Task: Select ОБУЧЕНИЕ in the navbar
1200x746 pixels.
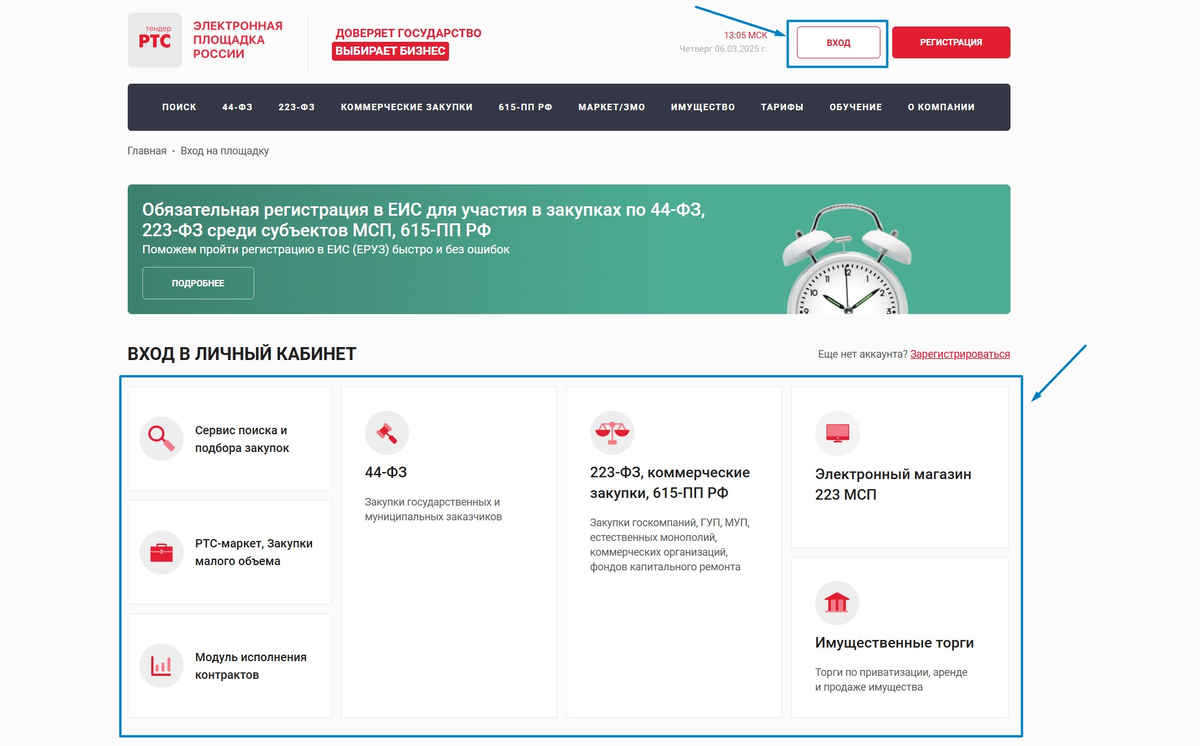Action: [855, 107]
